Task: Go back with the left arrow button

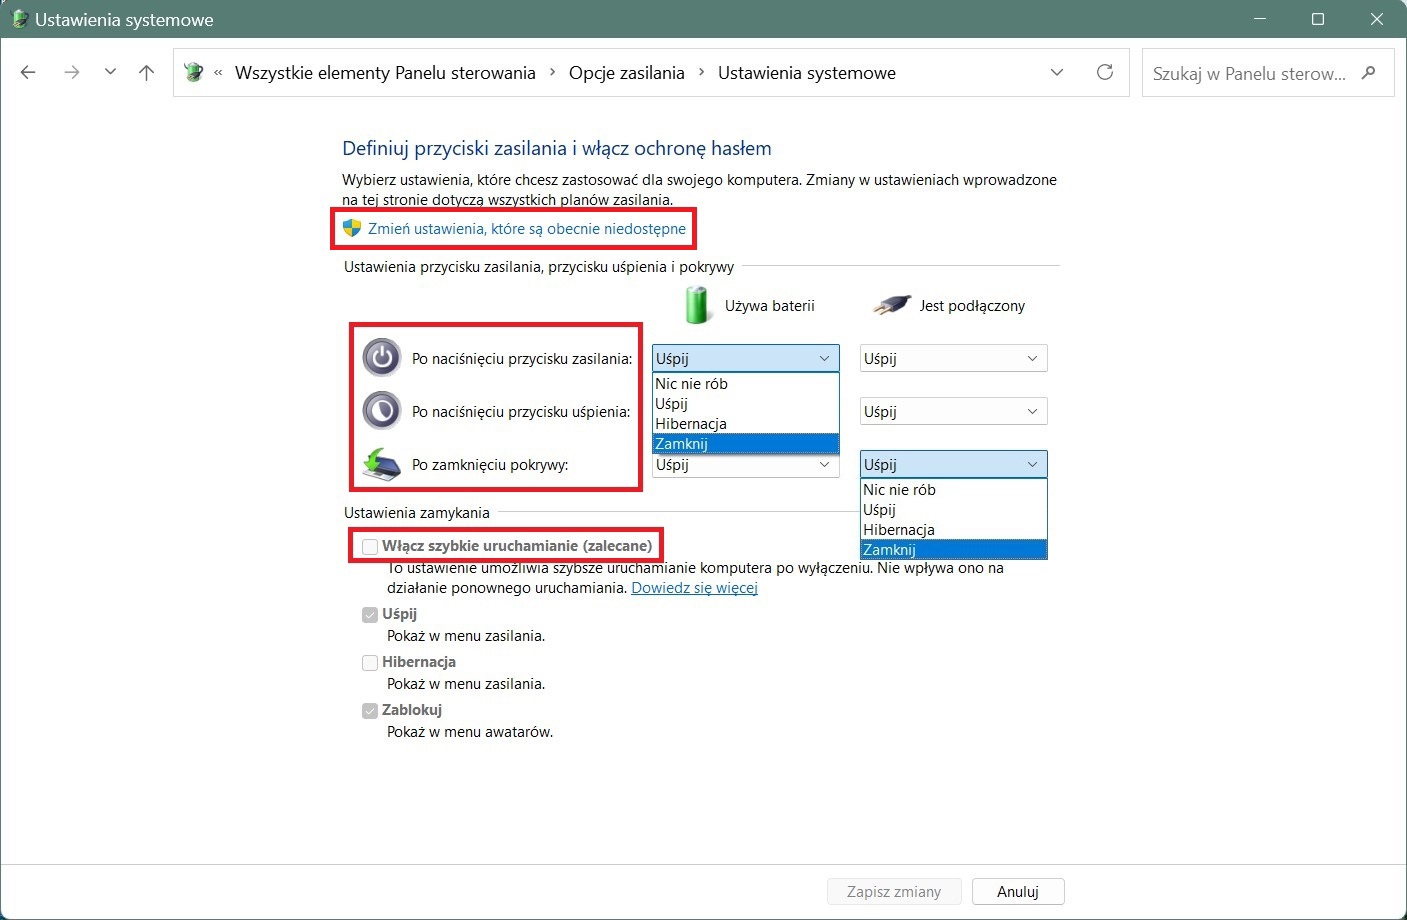Action: [28, 72]
